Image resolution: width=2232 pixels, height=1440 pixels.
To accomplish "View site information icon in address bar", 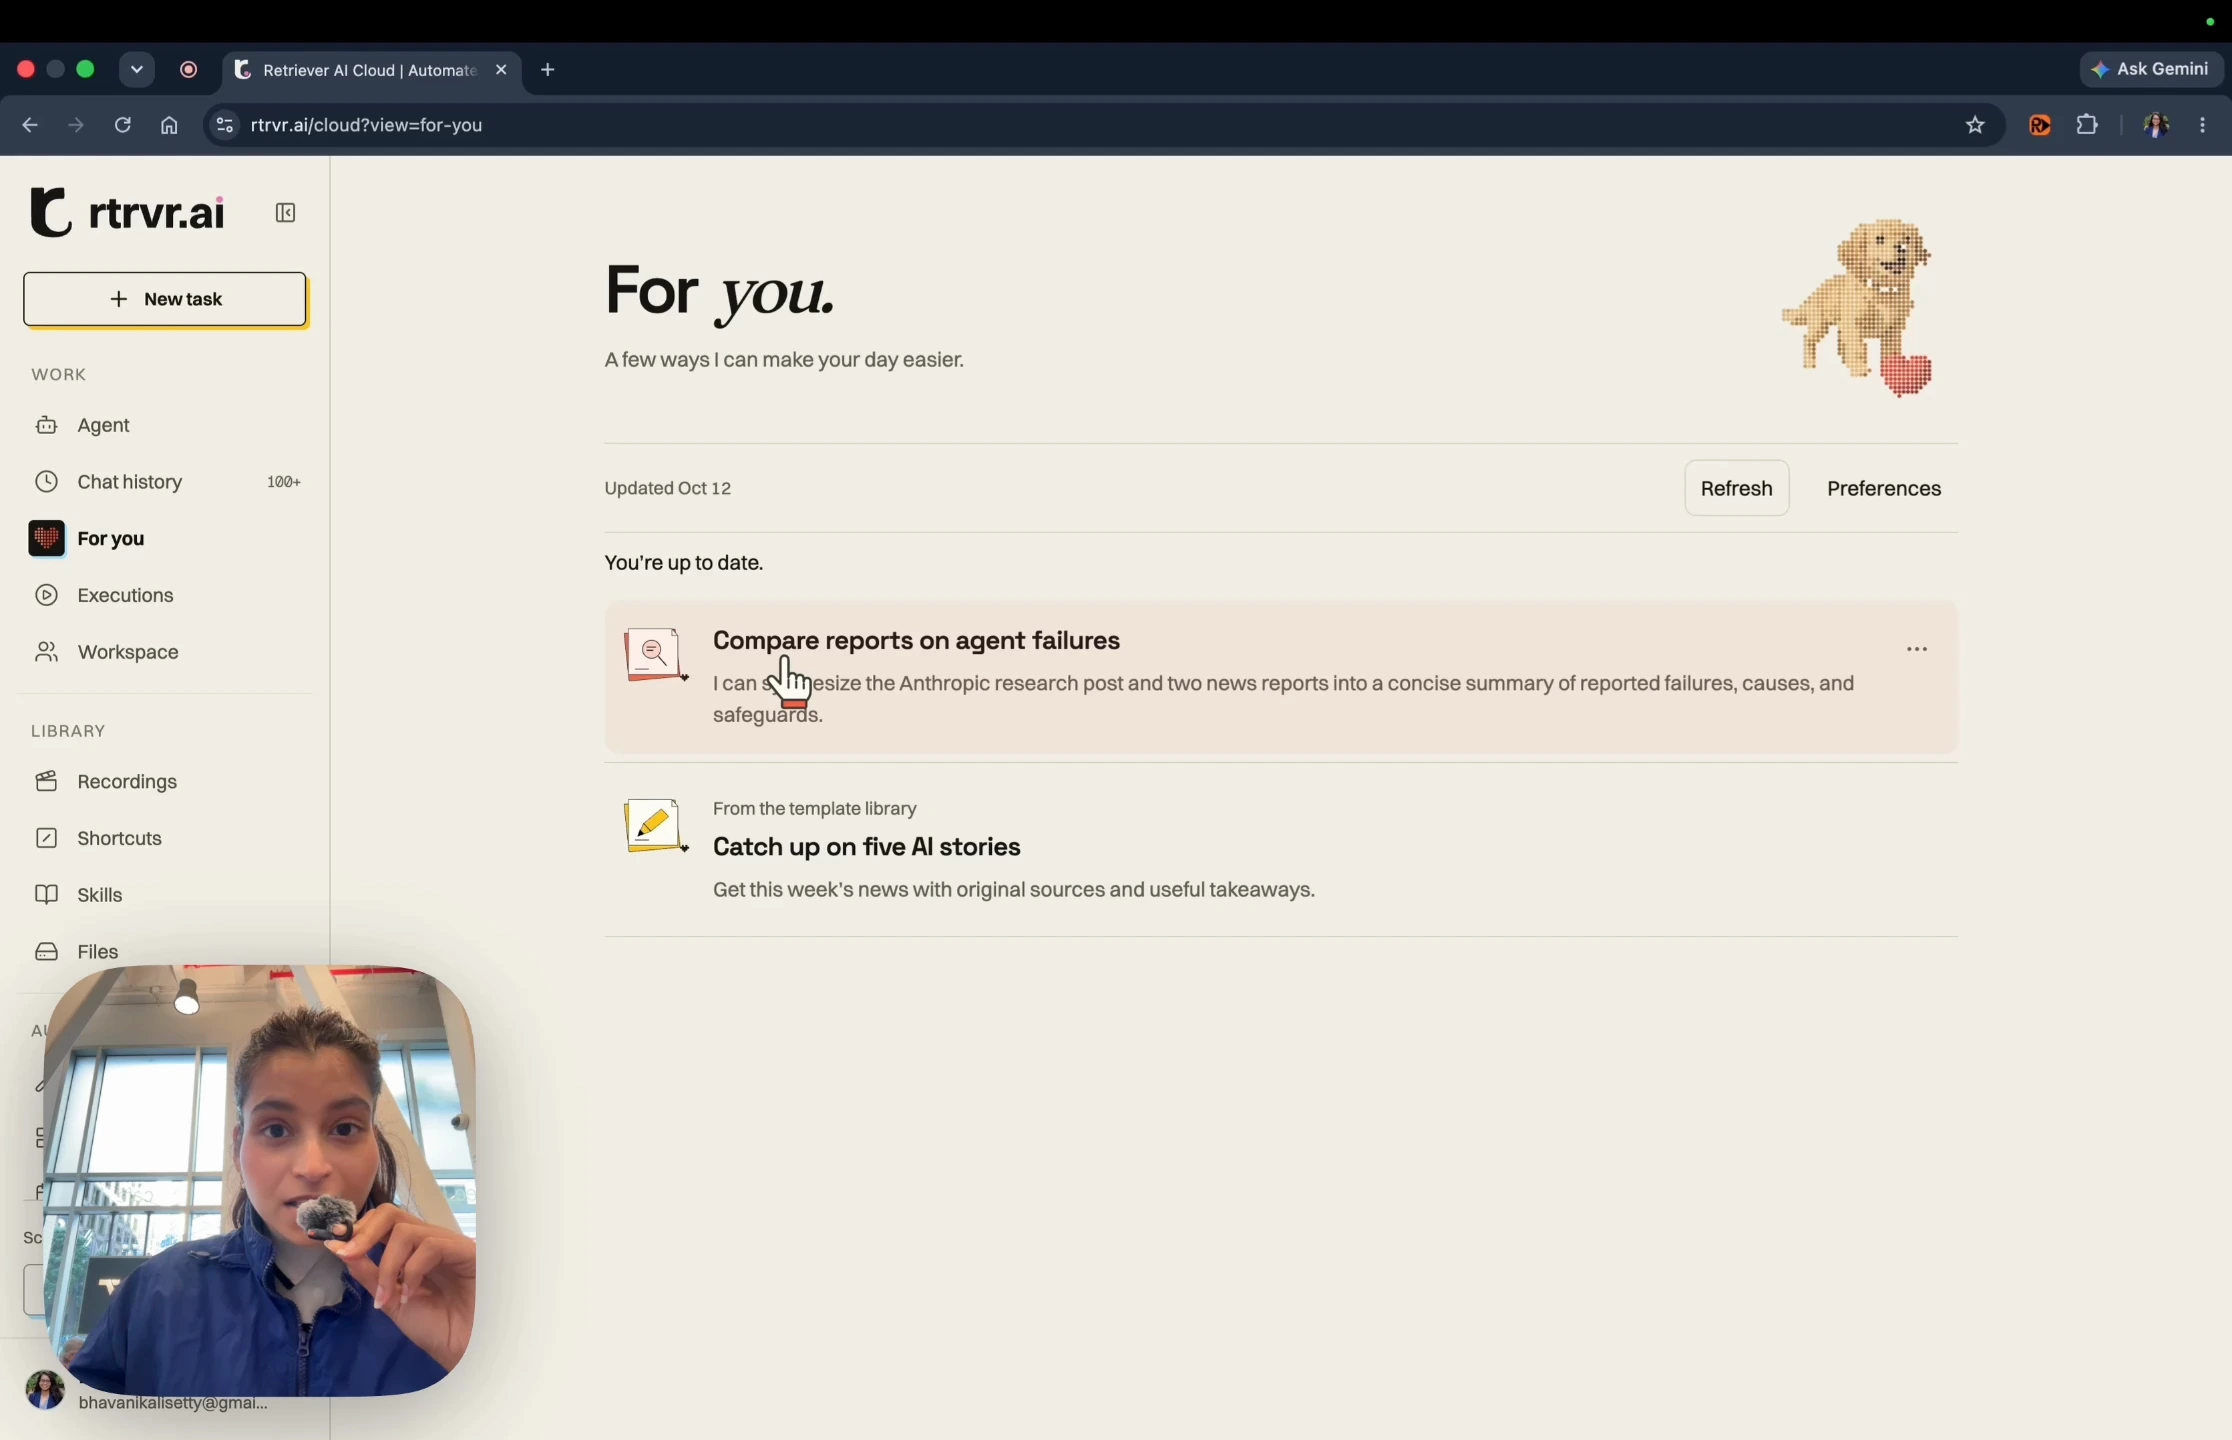I will tap(225, 125).
